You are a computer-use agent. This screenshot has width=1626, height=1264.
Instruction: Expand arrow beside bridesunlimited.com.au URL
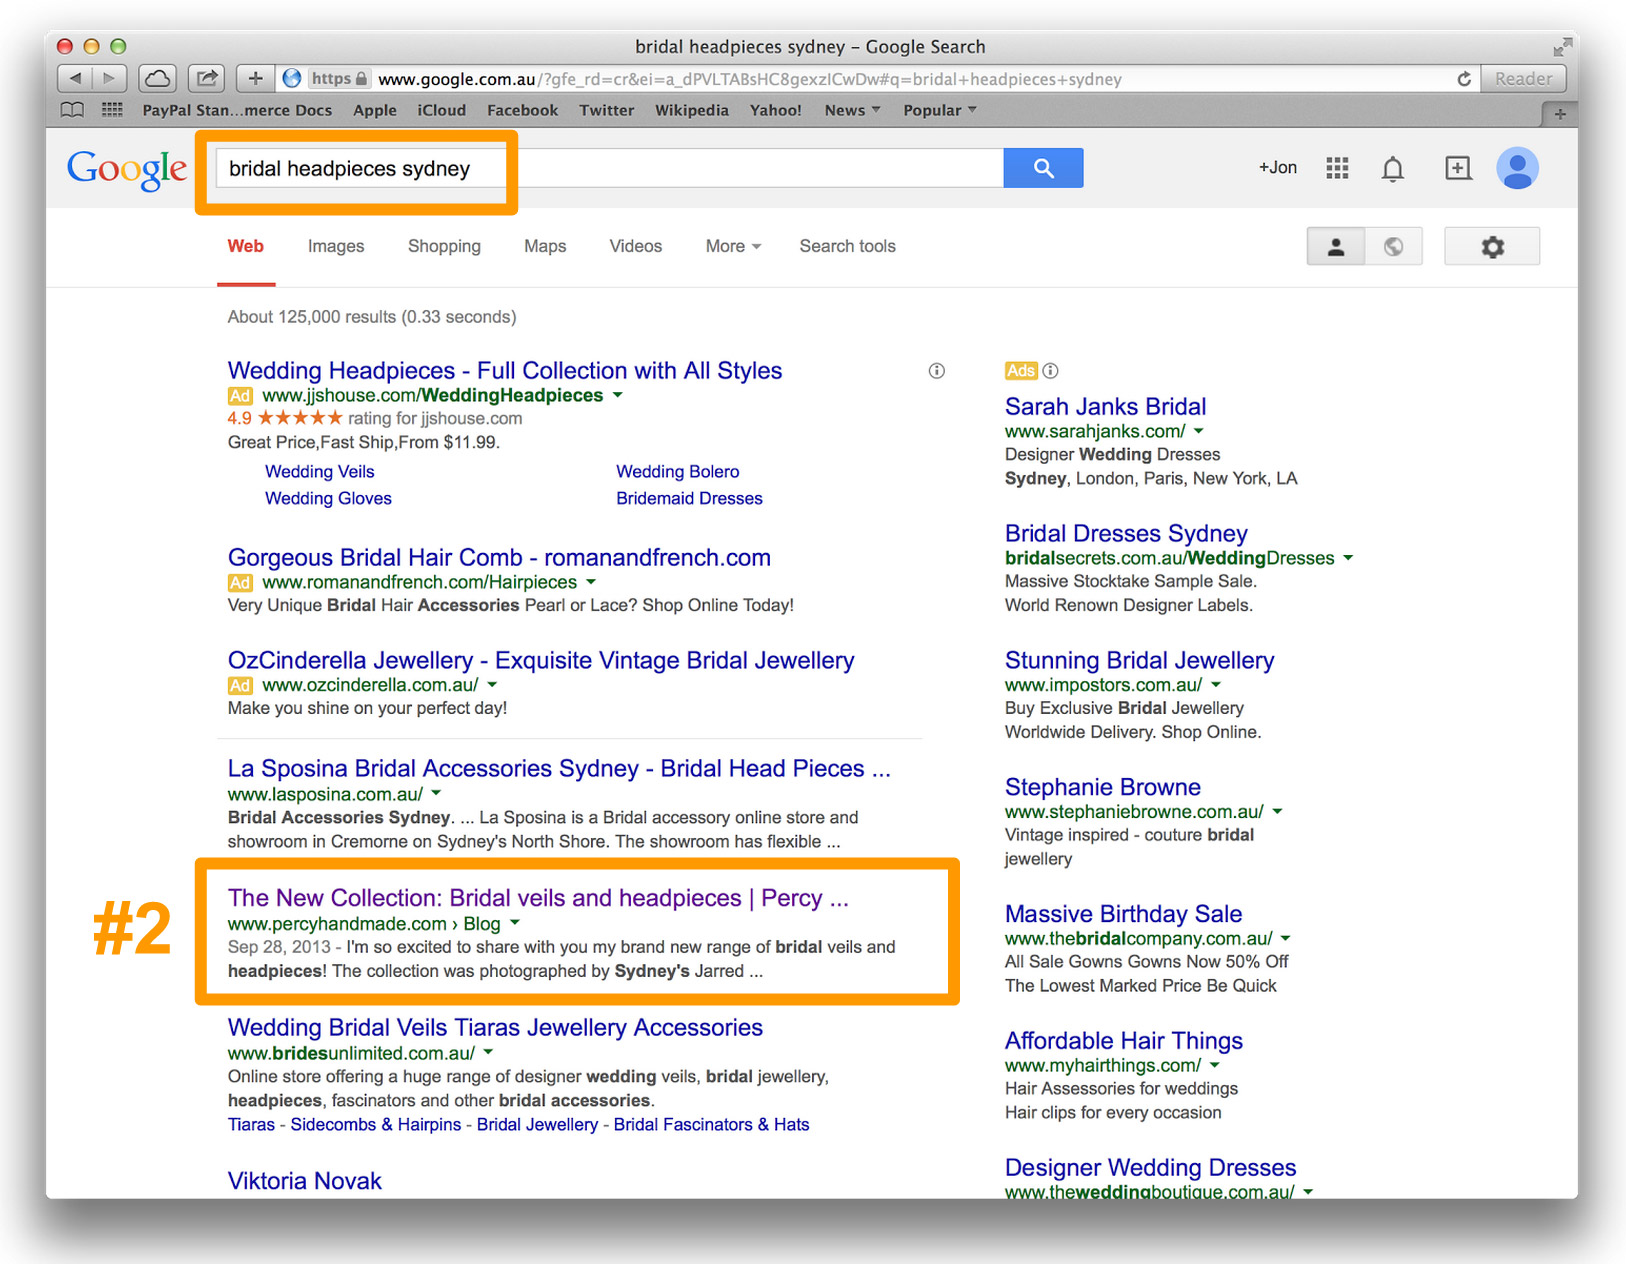click(488, 1053)
